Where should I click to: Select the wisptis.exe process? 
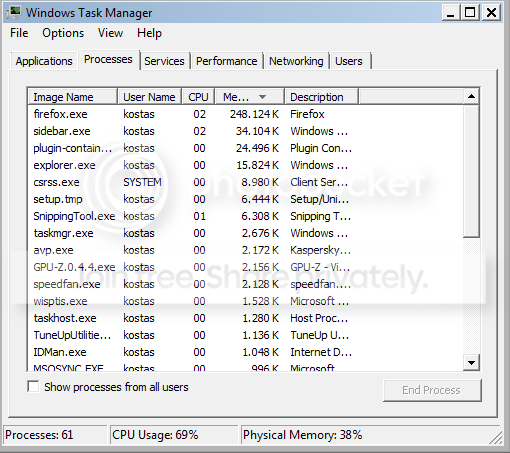[246, 301]
